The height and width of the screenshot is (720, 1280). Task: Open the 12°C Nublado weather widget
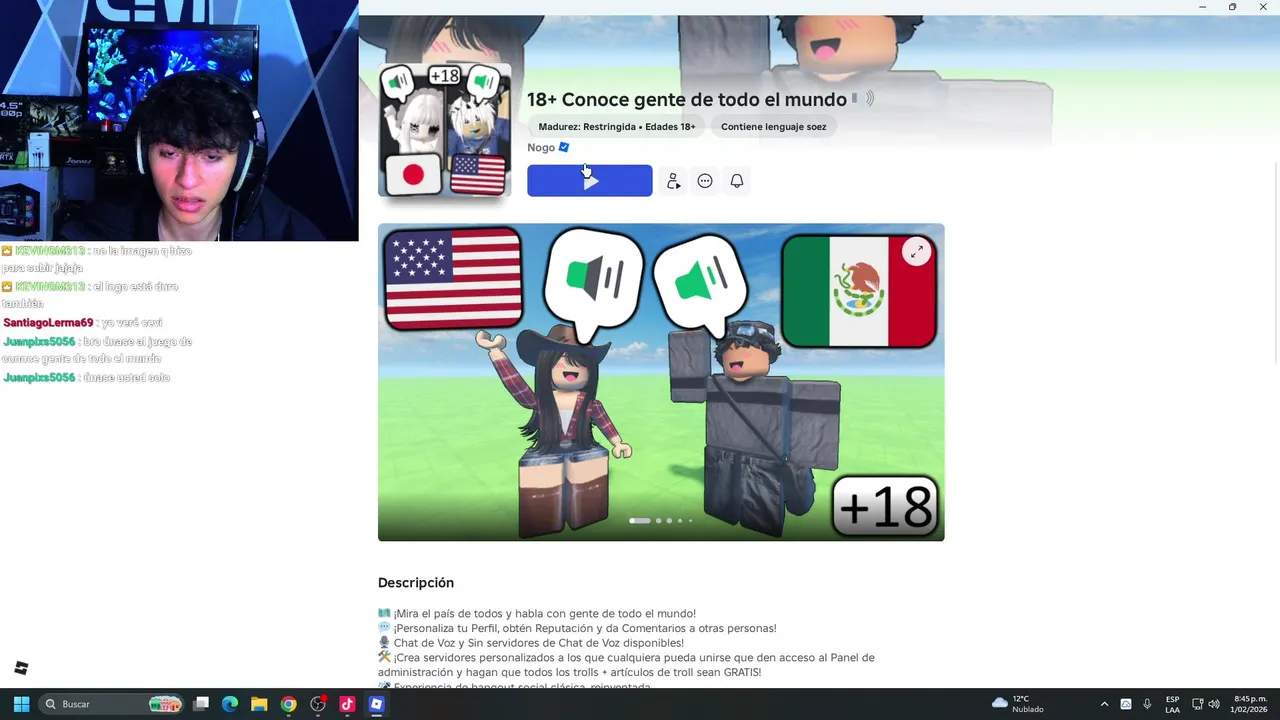pyautogui.click(x=1018, y=704)
